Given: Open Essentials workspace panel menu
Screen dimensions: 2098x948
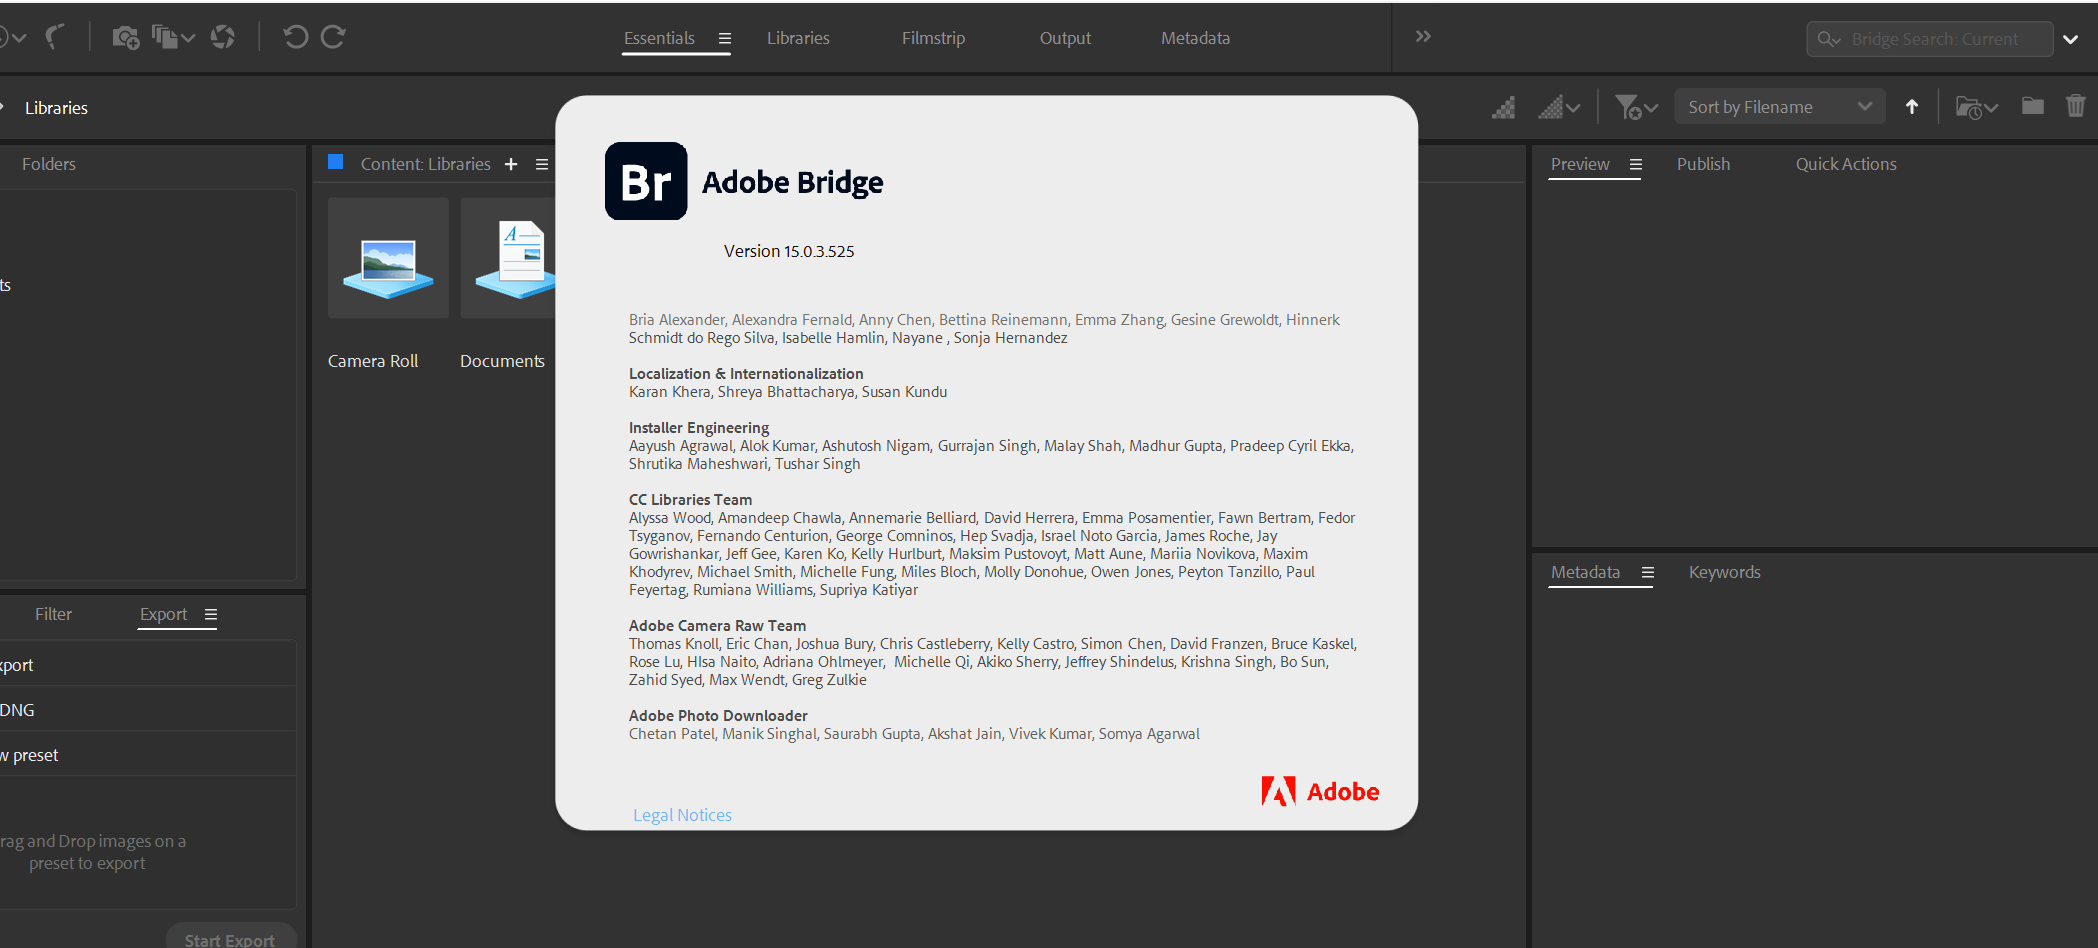Looking at the screenshot, I should pyautogui.click(x=725, y=39).
